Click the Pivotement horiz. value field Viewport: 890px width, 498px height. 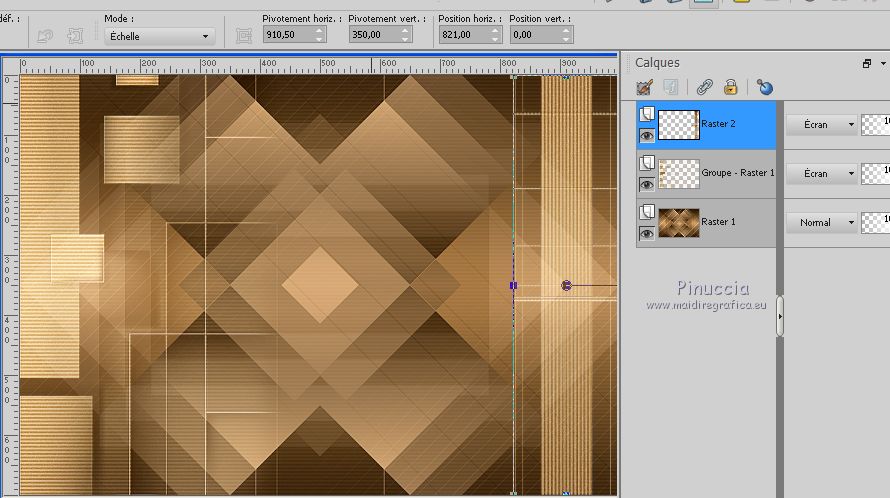pos(286,35)
